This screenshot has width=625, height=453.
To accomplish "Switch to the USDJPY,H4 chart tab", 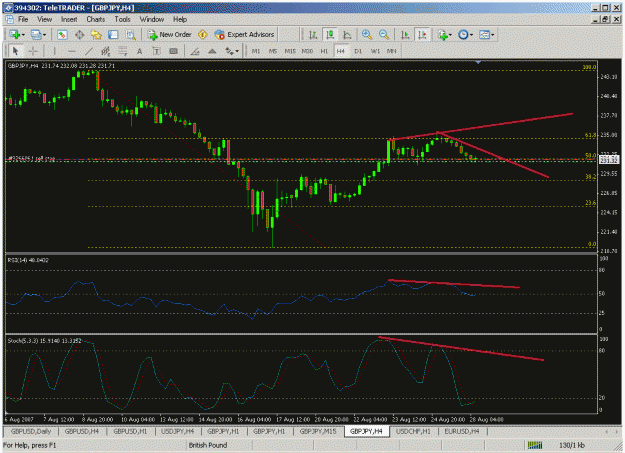I will 177,431.
